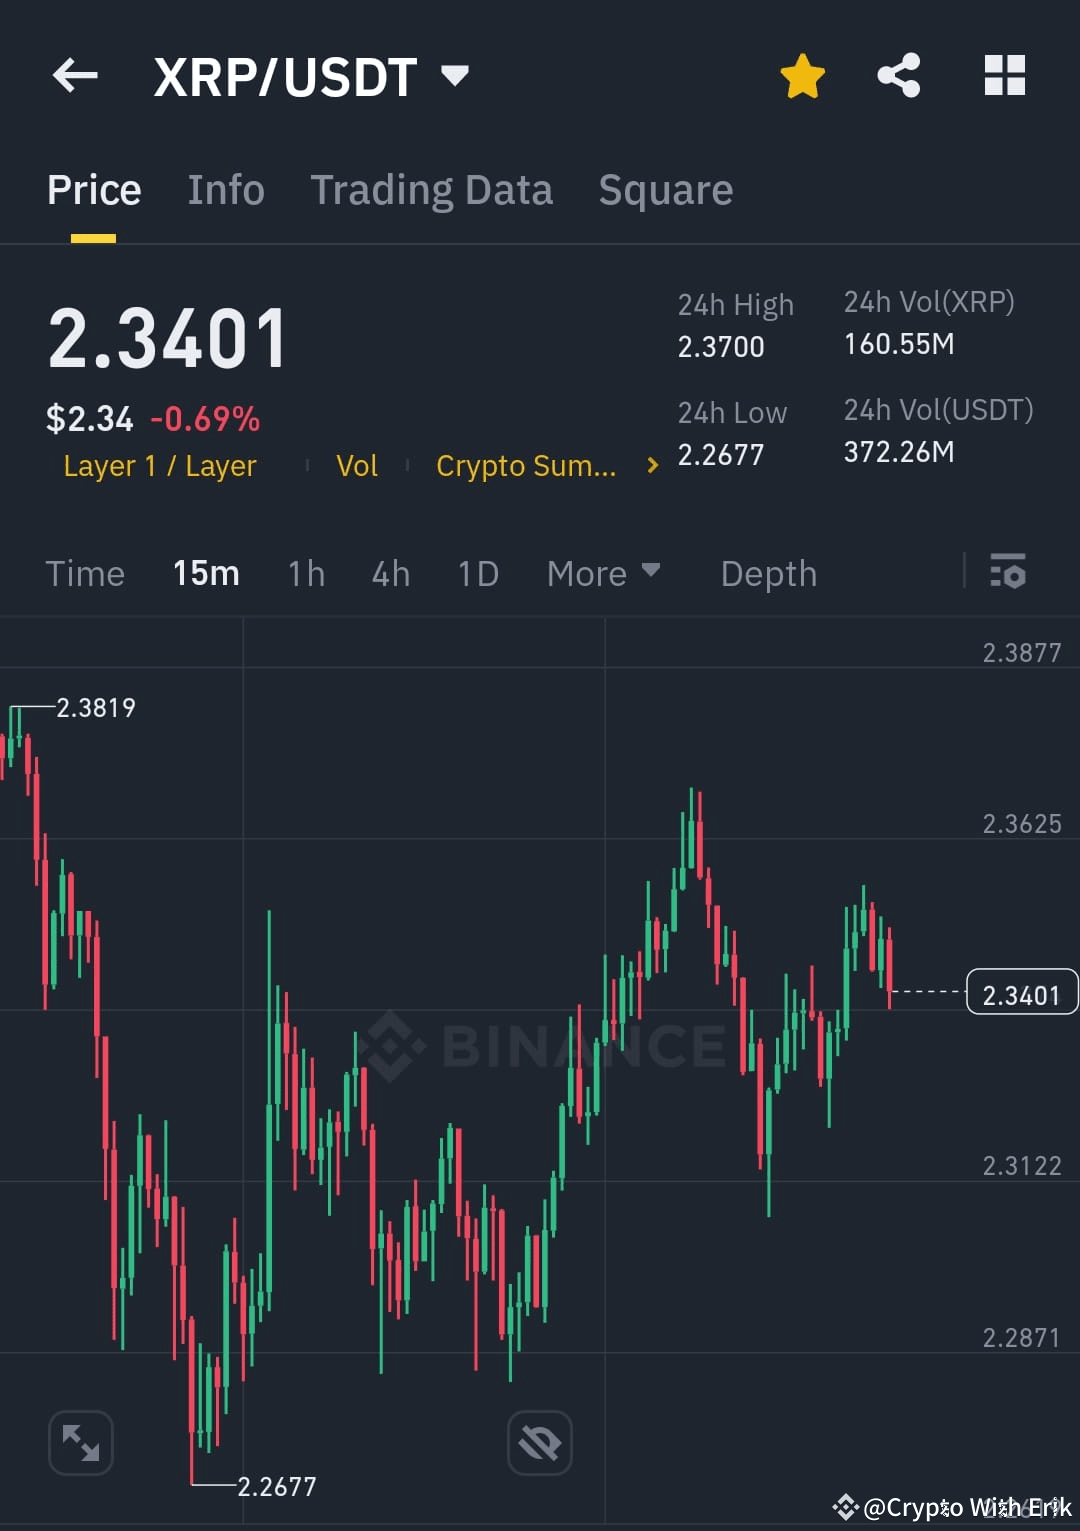Open the grid menu icon at top right
Viewport: 1080px width, 1531px height.
tap(1004, 75)
